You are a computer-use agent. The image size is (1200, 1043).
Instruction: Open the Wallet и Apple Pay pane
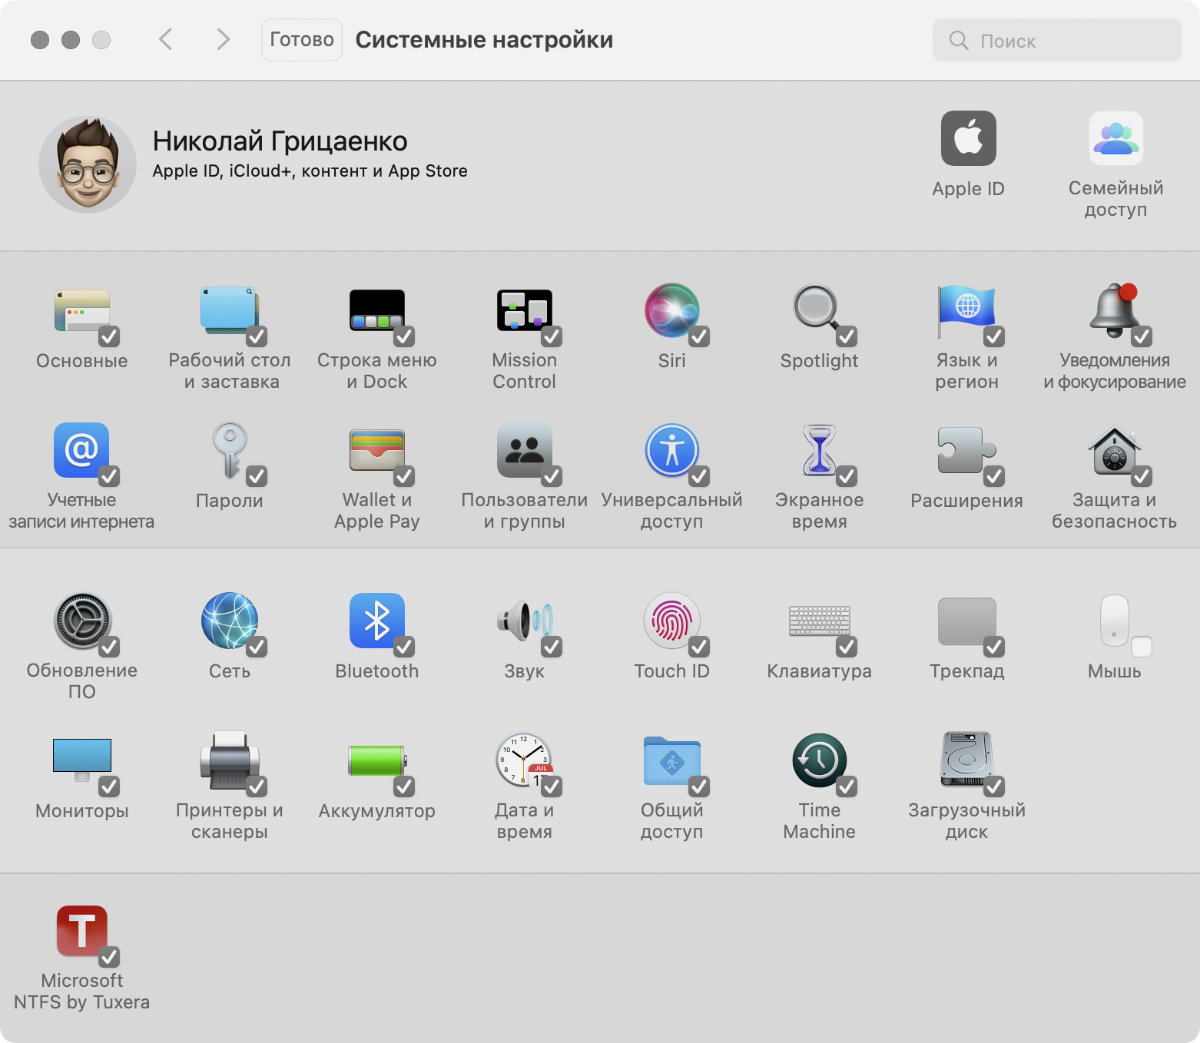376,451
